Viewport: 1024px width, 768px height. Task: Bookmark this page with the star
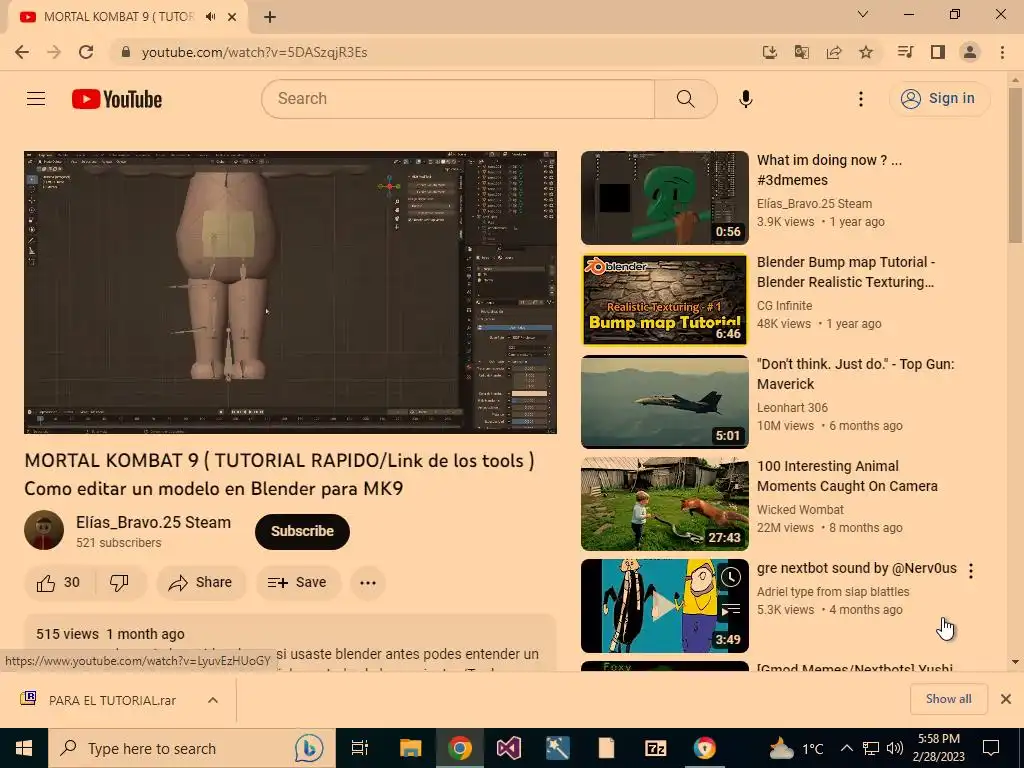866,52
